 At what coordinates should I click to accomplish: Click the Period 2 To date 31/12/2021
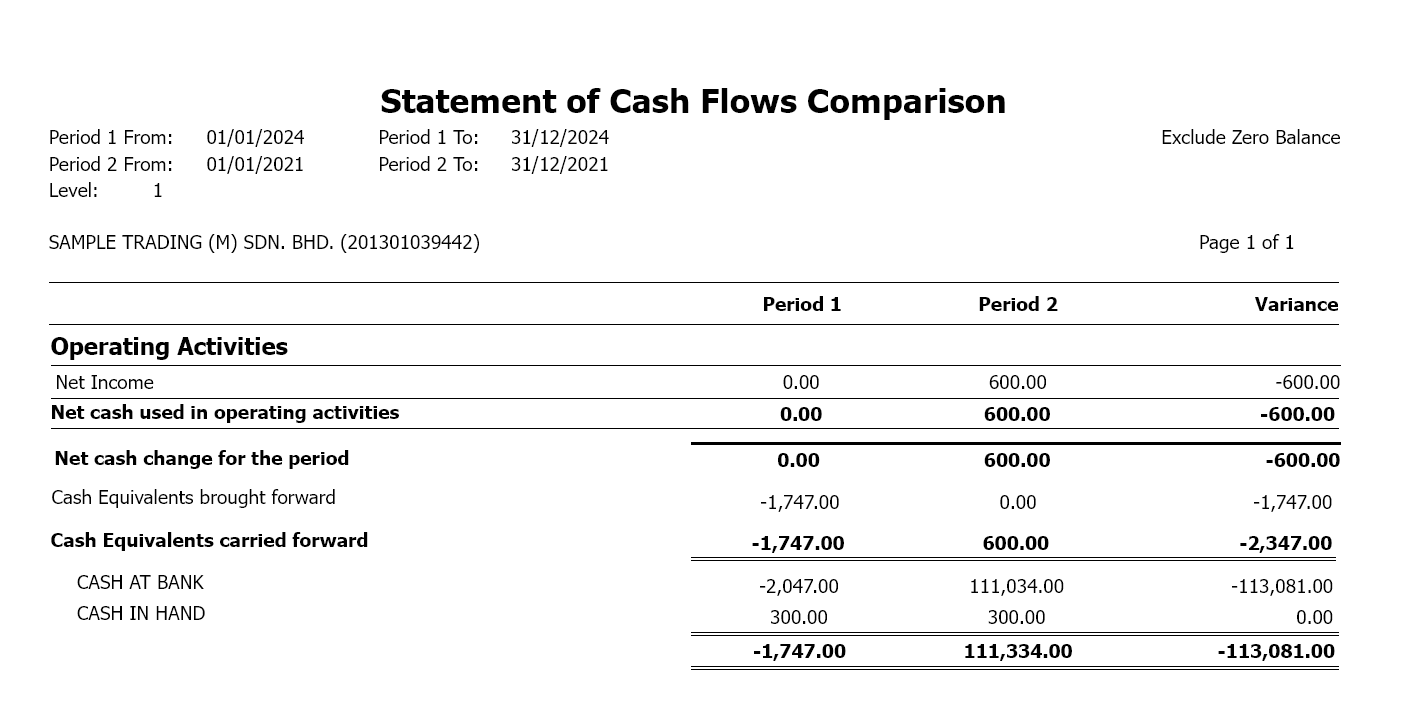[559, 165]
